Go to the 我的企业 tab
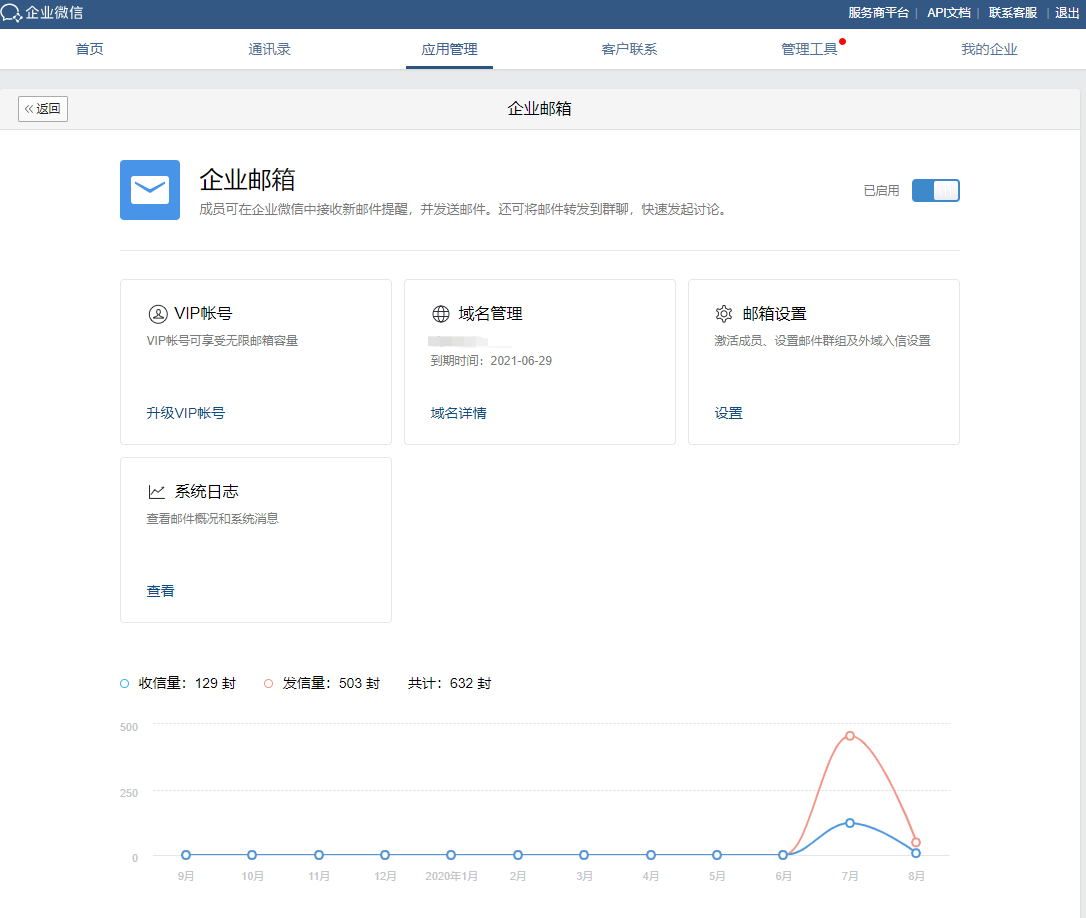1086x918 pixels. (x=989, y=49)
